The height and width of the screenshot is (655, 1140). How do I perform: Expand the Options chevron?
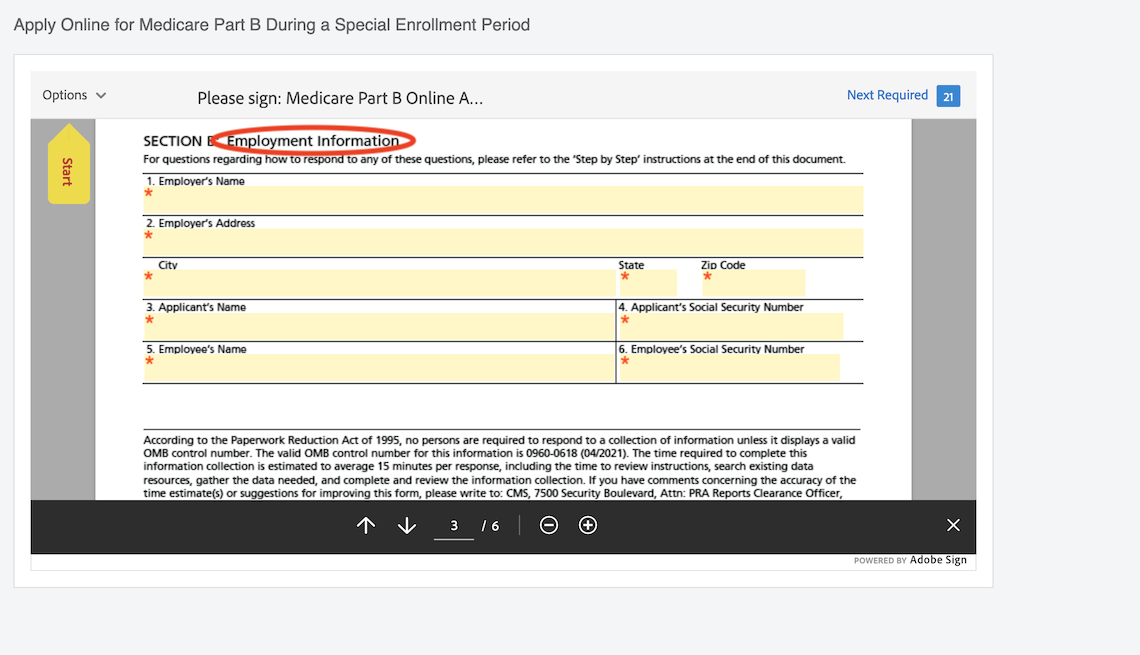click(x=101, y=95)
